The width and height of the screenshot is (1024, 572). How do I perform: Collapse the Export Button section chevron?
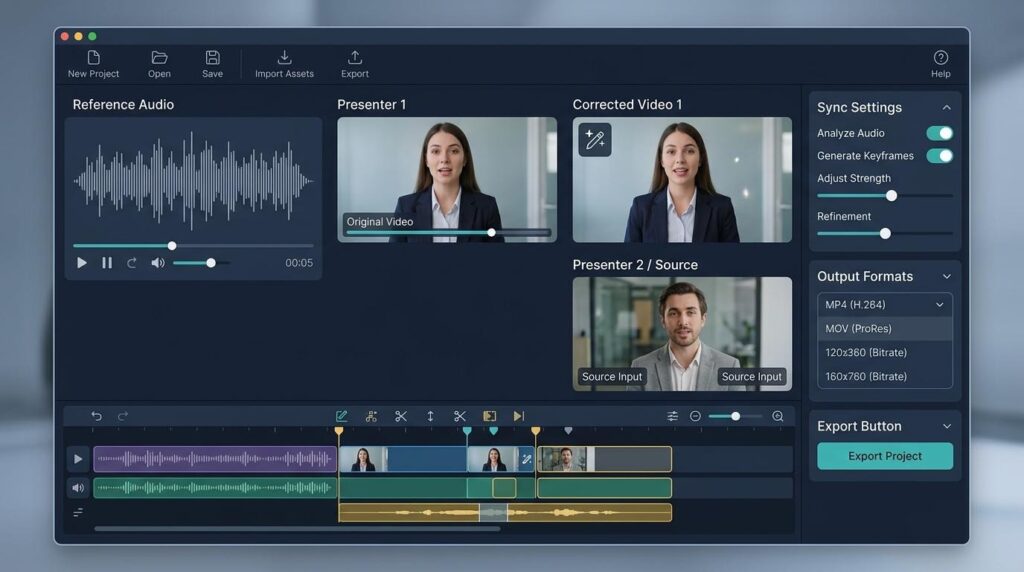click(946, 427)
